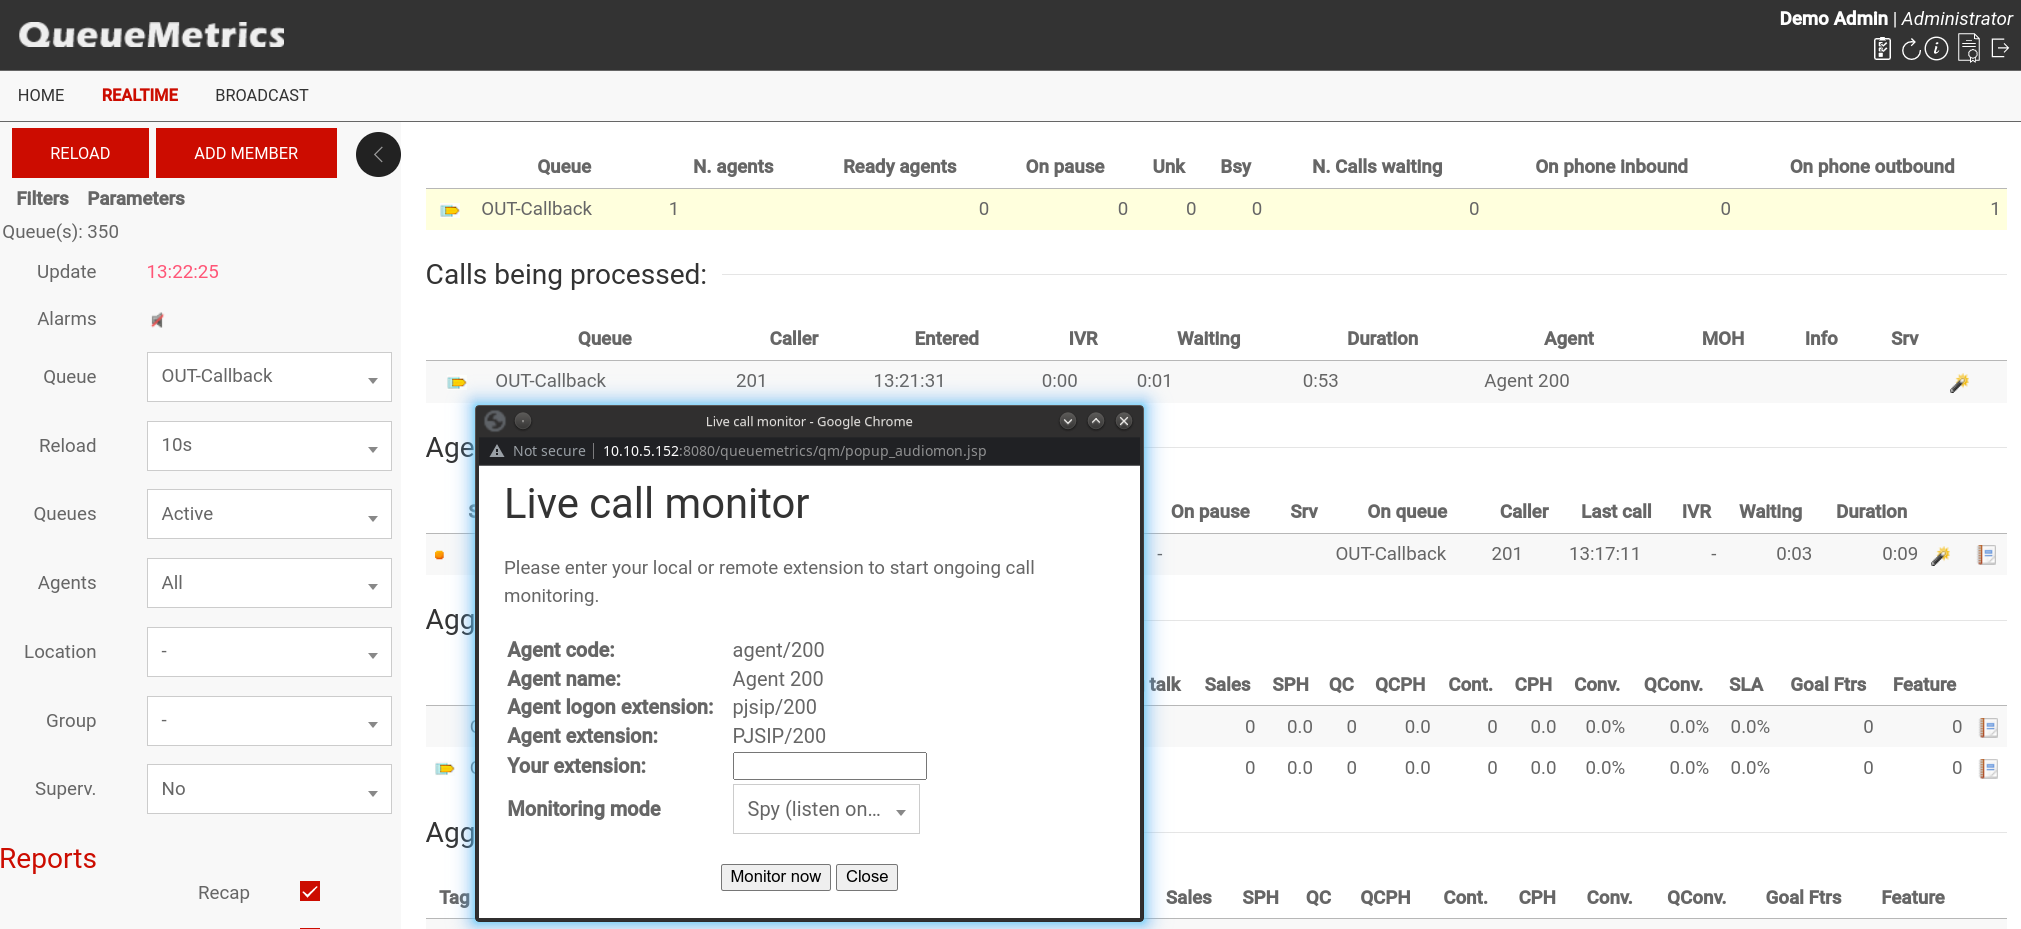Switch to the Parameters tab
Image resolution: width=2021 pixels, height=929 pixels.
tap(136, 198)
